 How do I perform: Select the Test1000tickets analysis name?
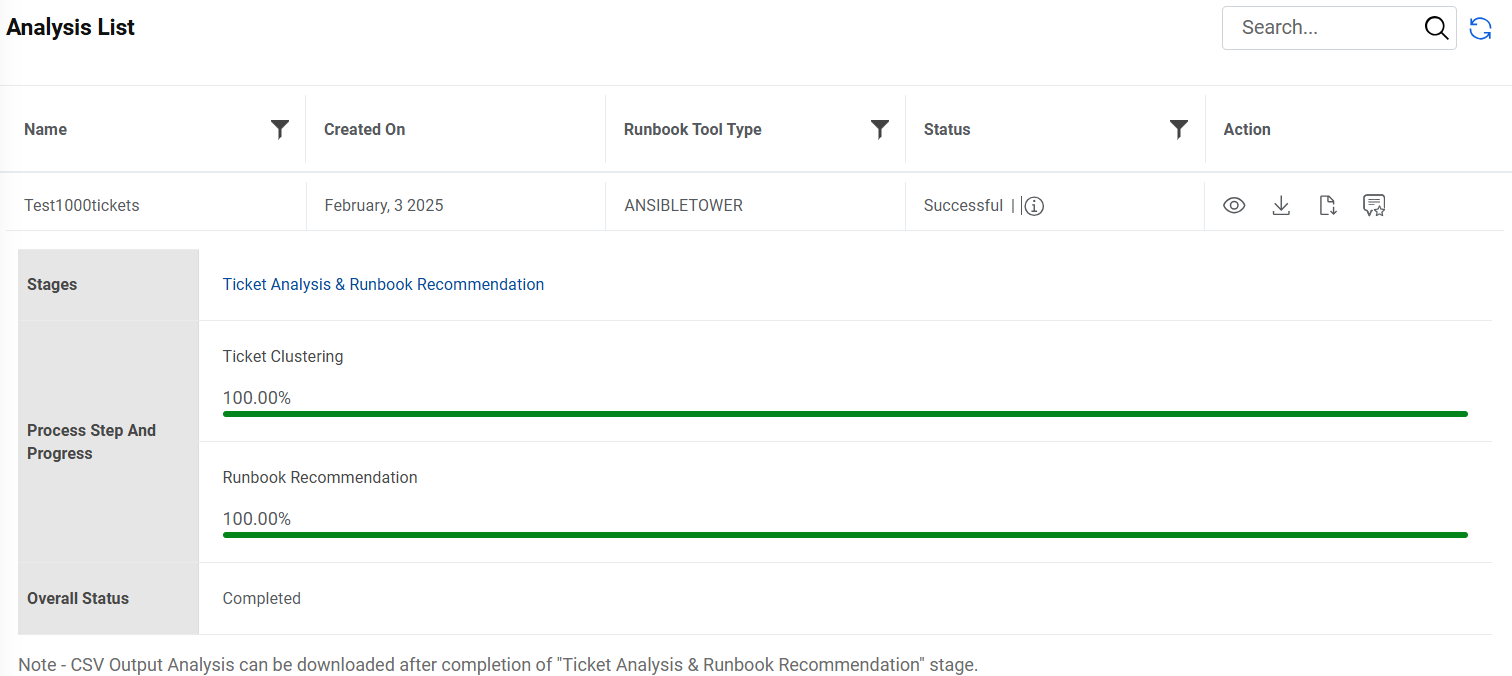point(82,206)
